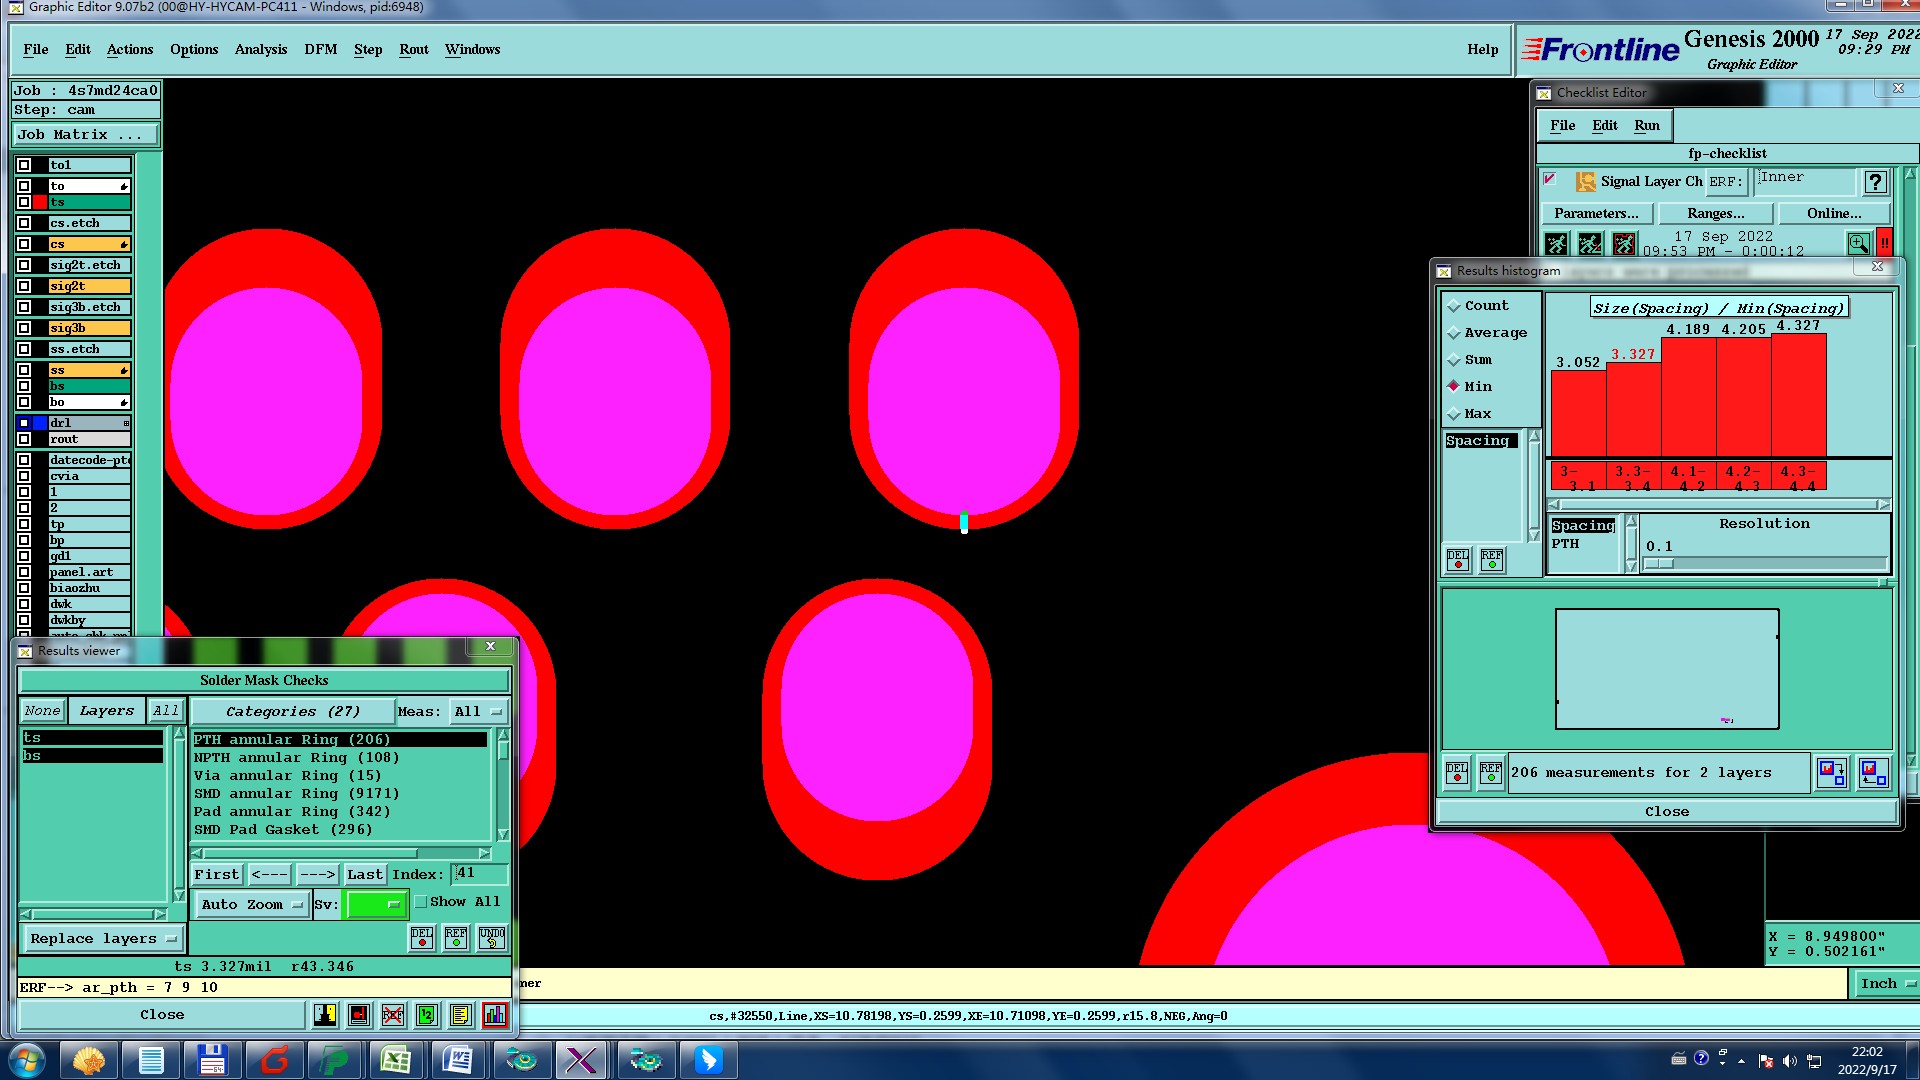Open the Replace layers dropdown
Image resolution: width=1920 pixels, height=1080 pixels.
102,939
